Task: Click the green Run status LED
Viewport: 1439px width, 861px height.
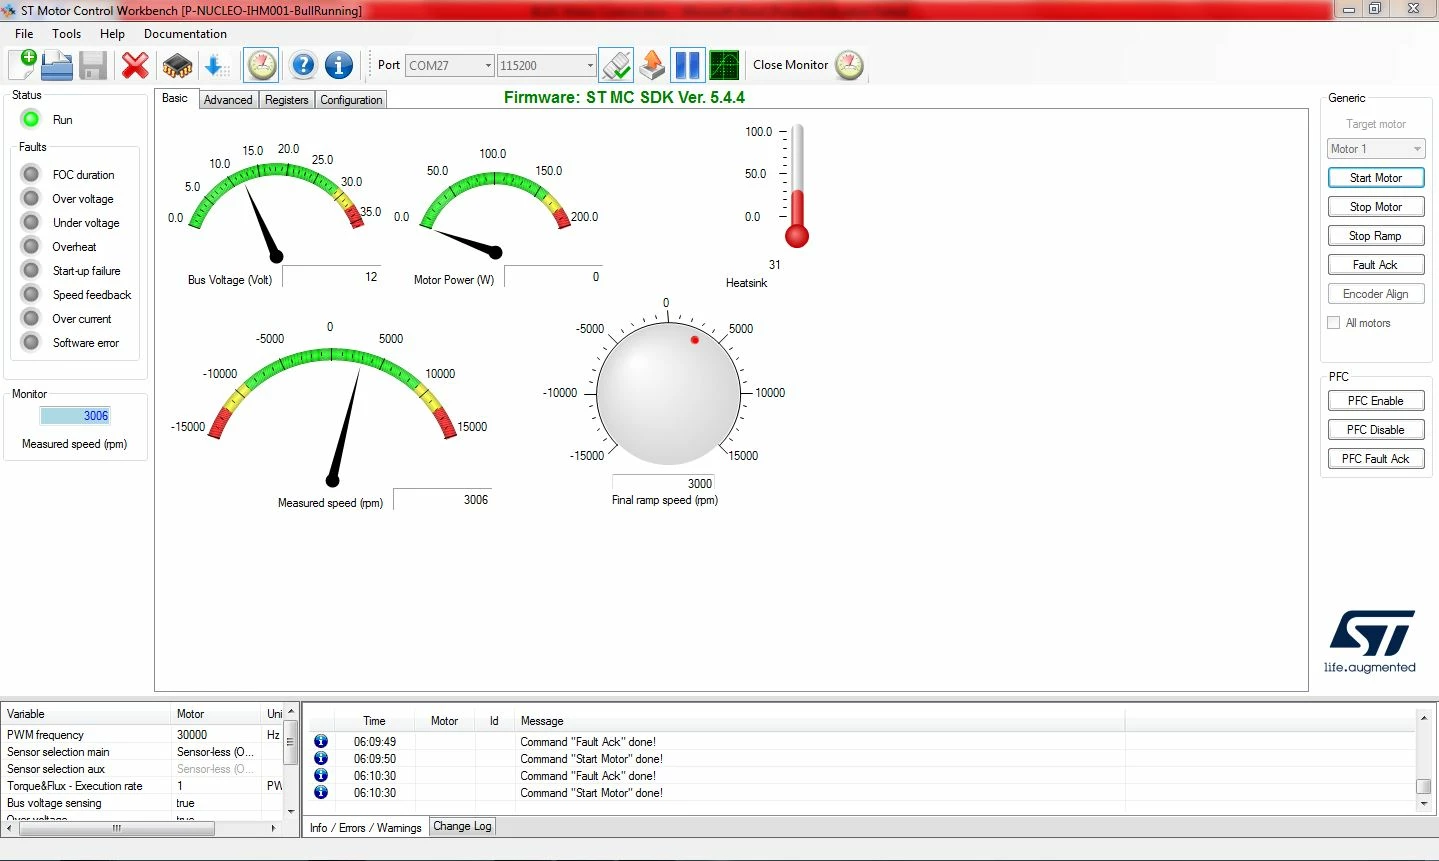Action: tap(31, 119)
